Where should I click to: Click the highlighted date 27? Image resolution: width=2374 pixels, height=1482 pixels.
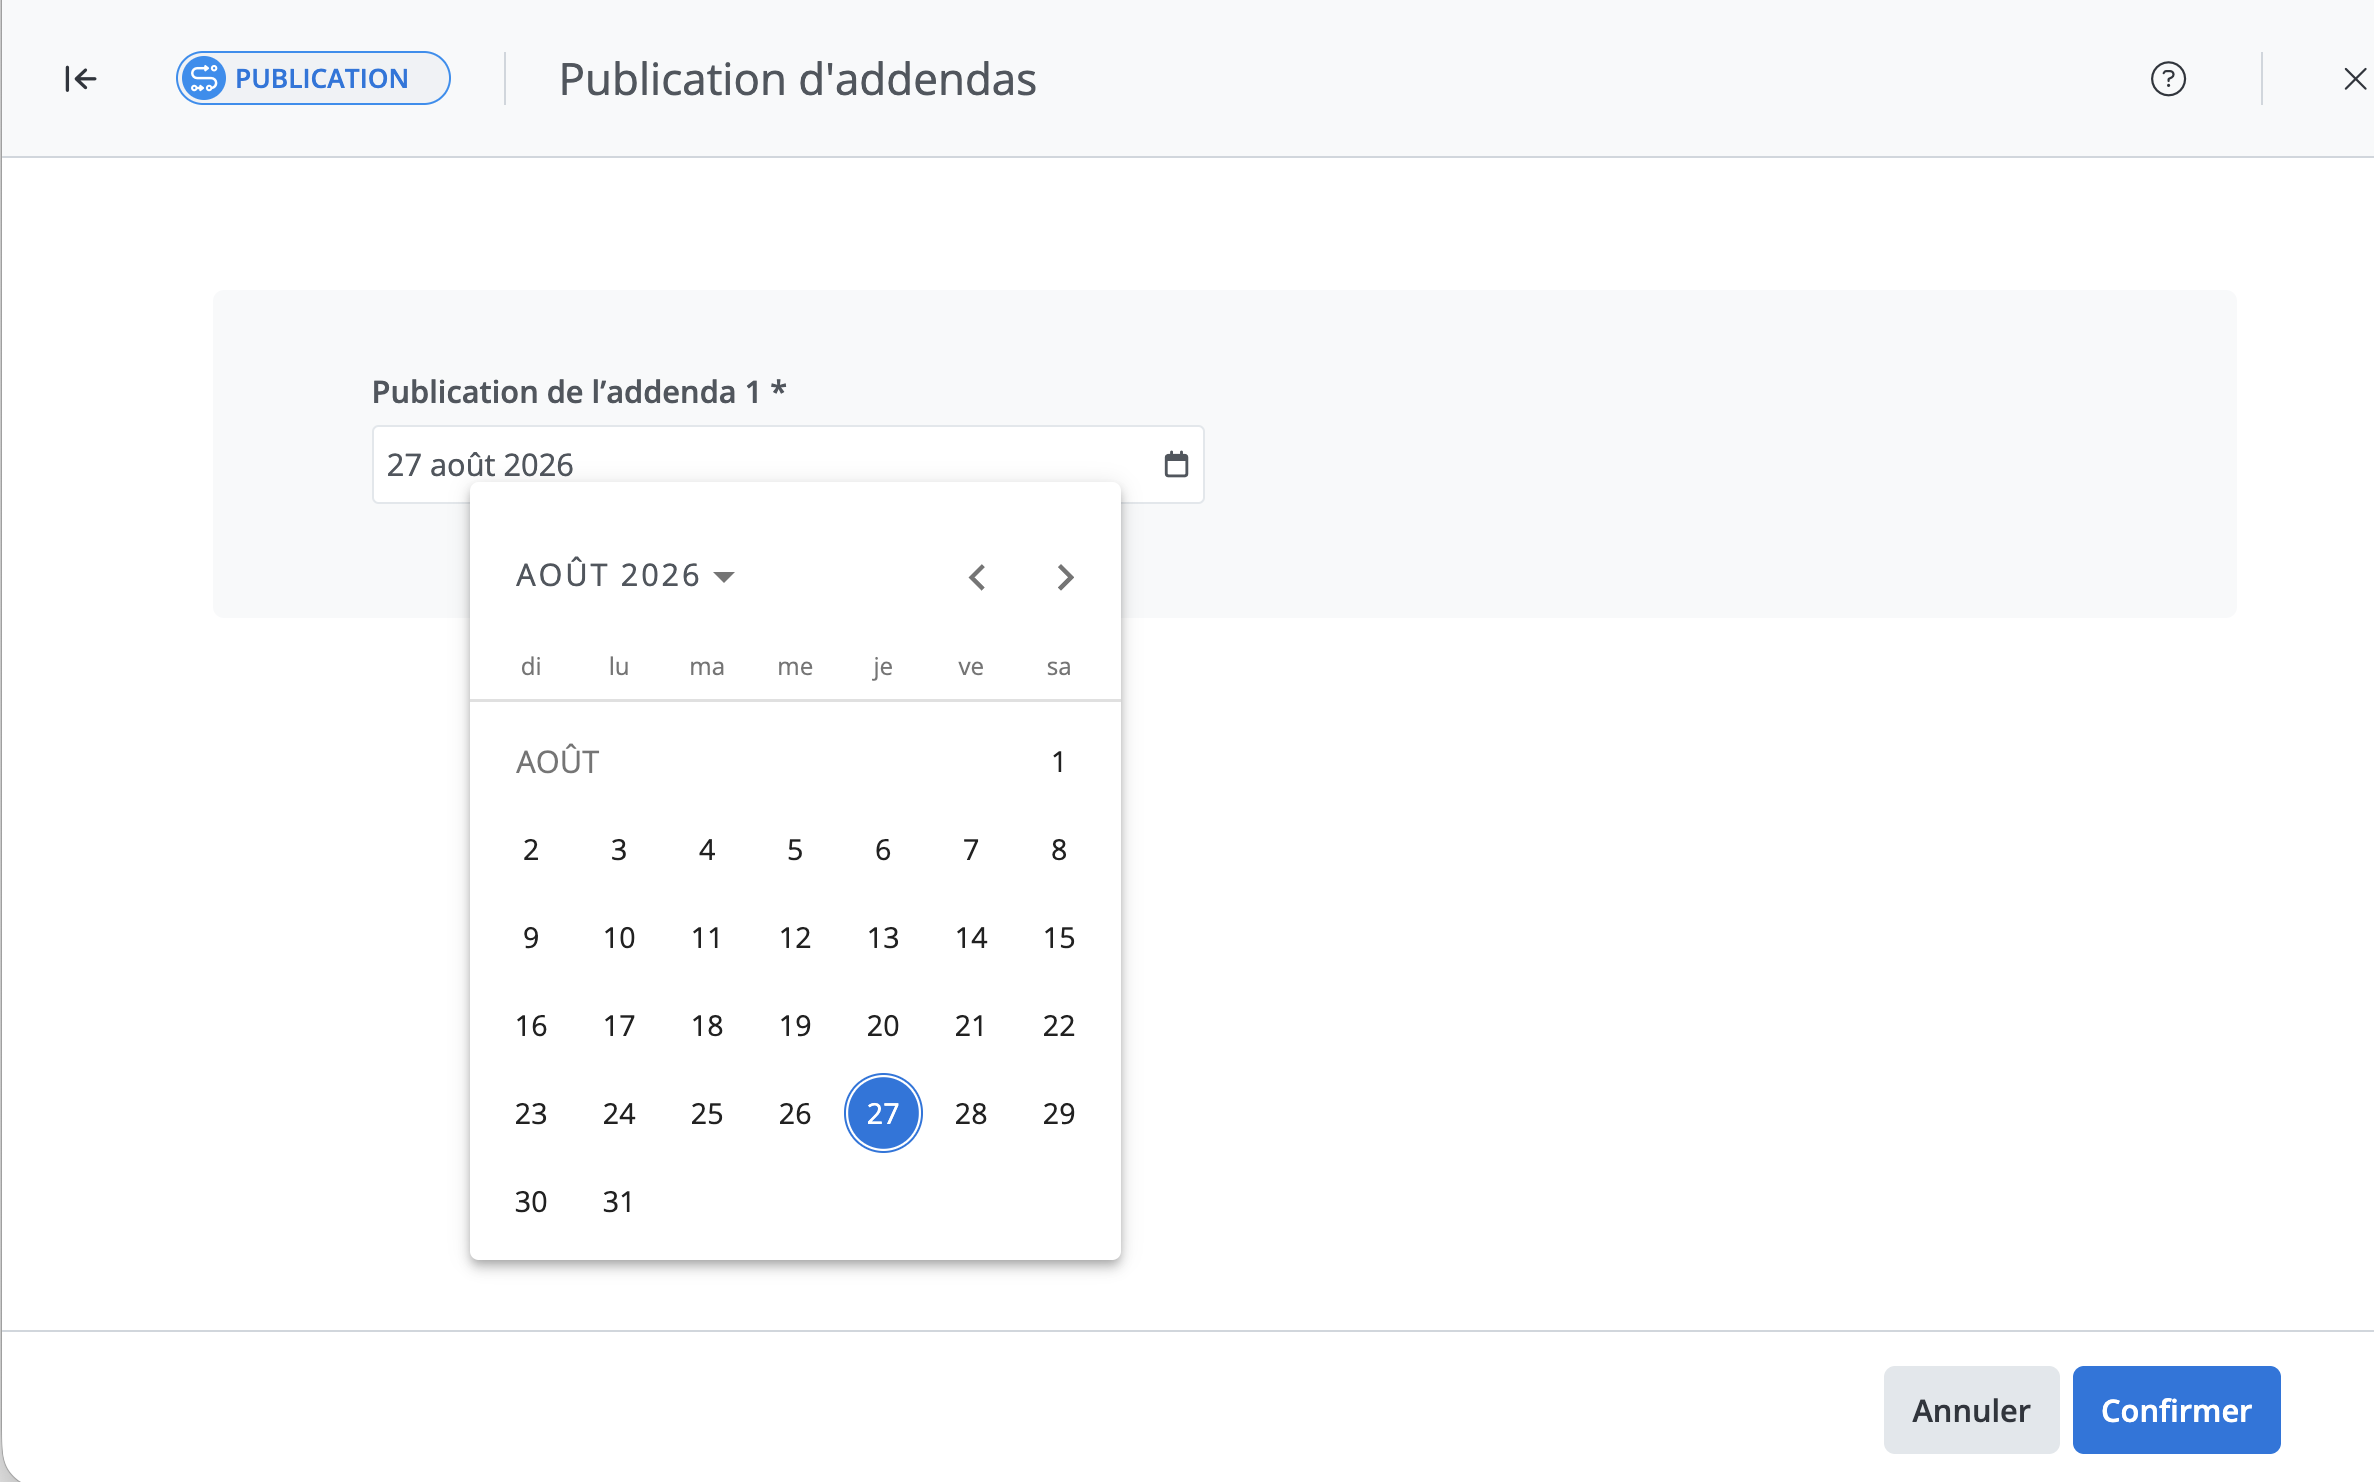click(883, 1114)
